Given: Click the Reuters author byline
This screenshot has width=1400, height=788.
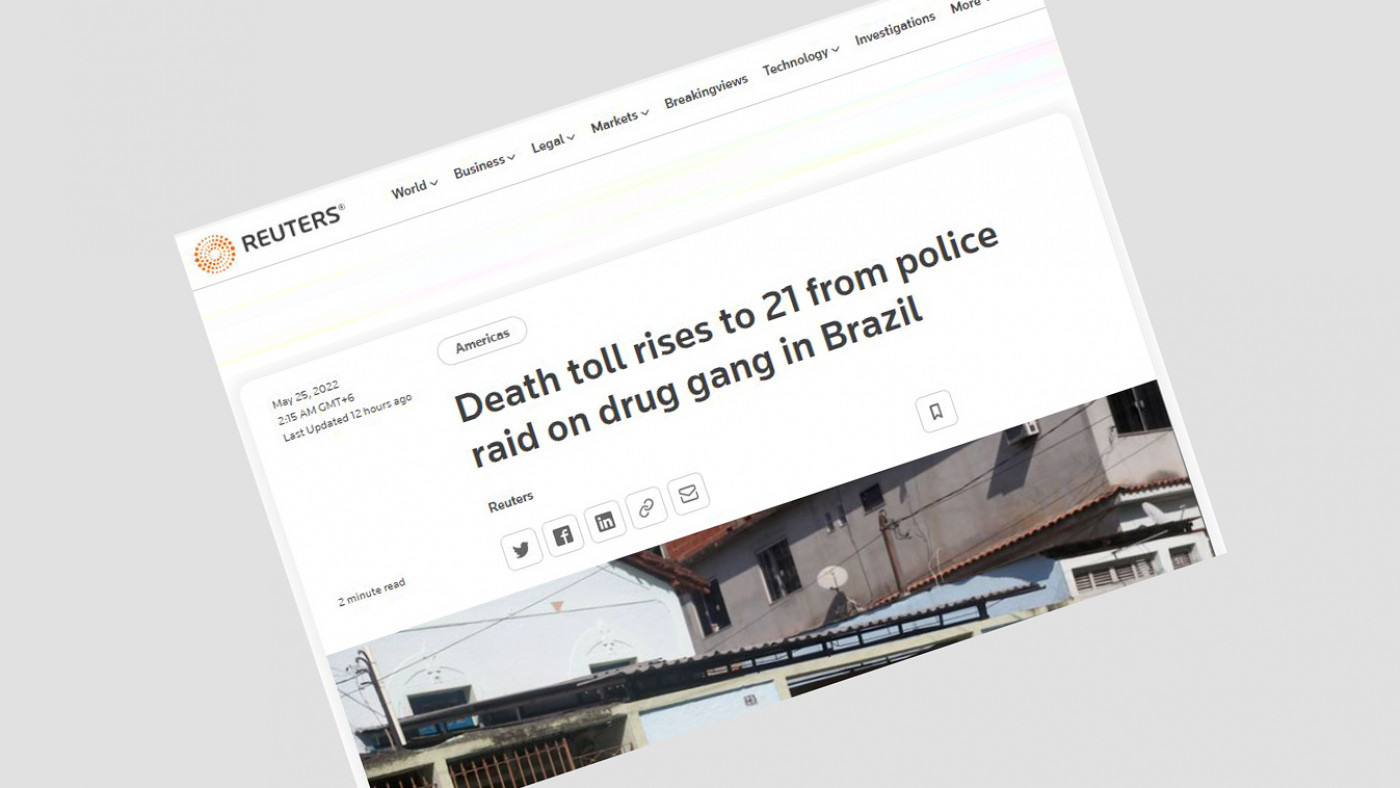Looking at the screenshot, I should (x=510, y=501).
